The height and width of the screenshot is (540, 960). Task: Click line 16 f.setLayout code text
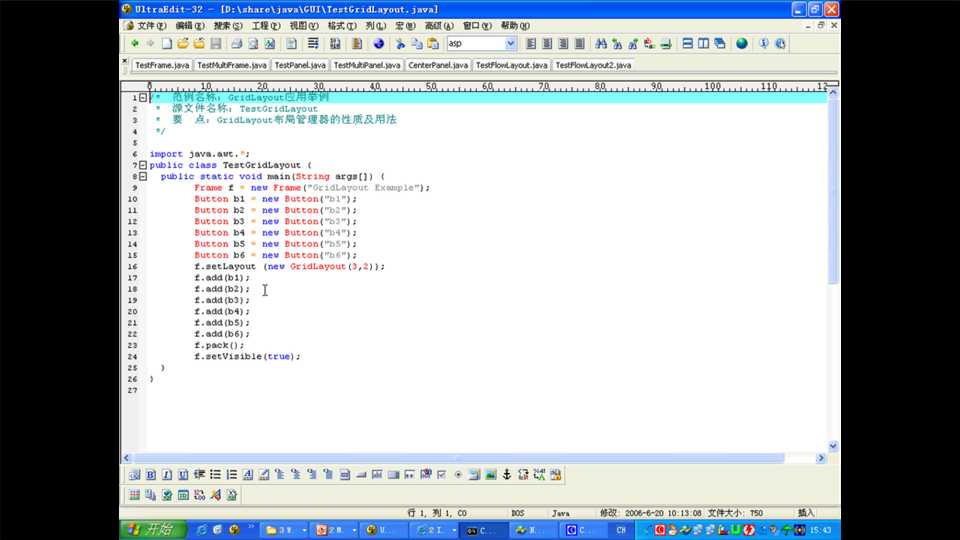click(x=290, y=266)
